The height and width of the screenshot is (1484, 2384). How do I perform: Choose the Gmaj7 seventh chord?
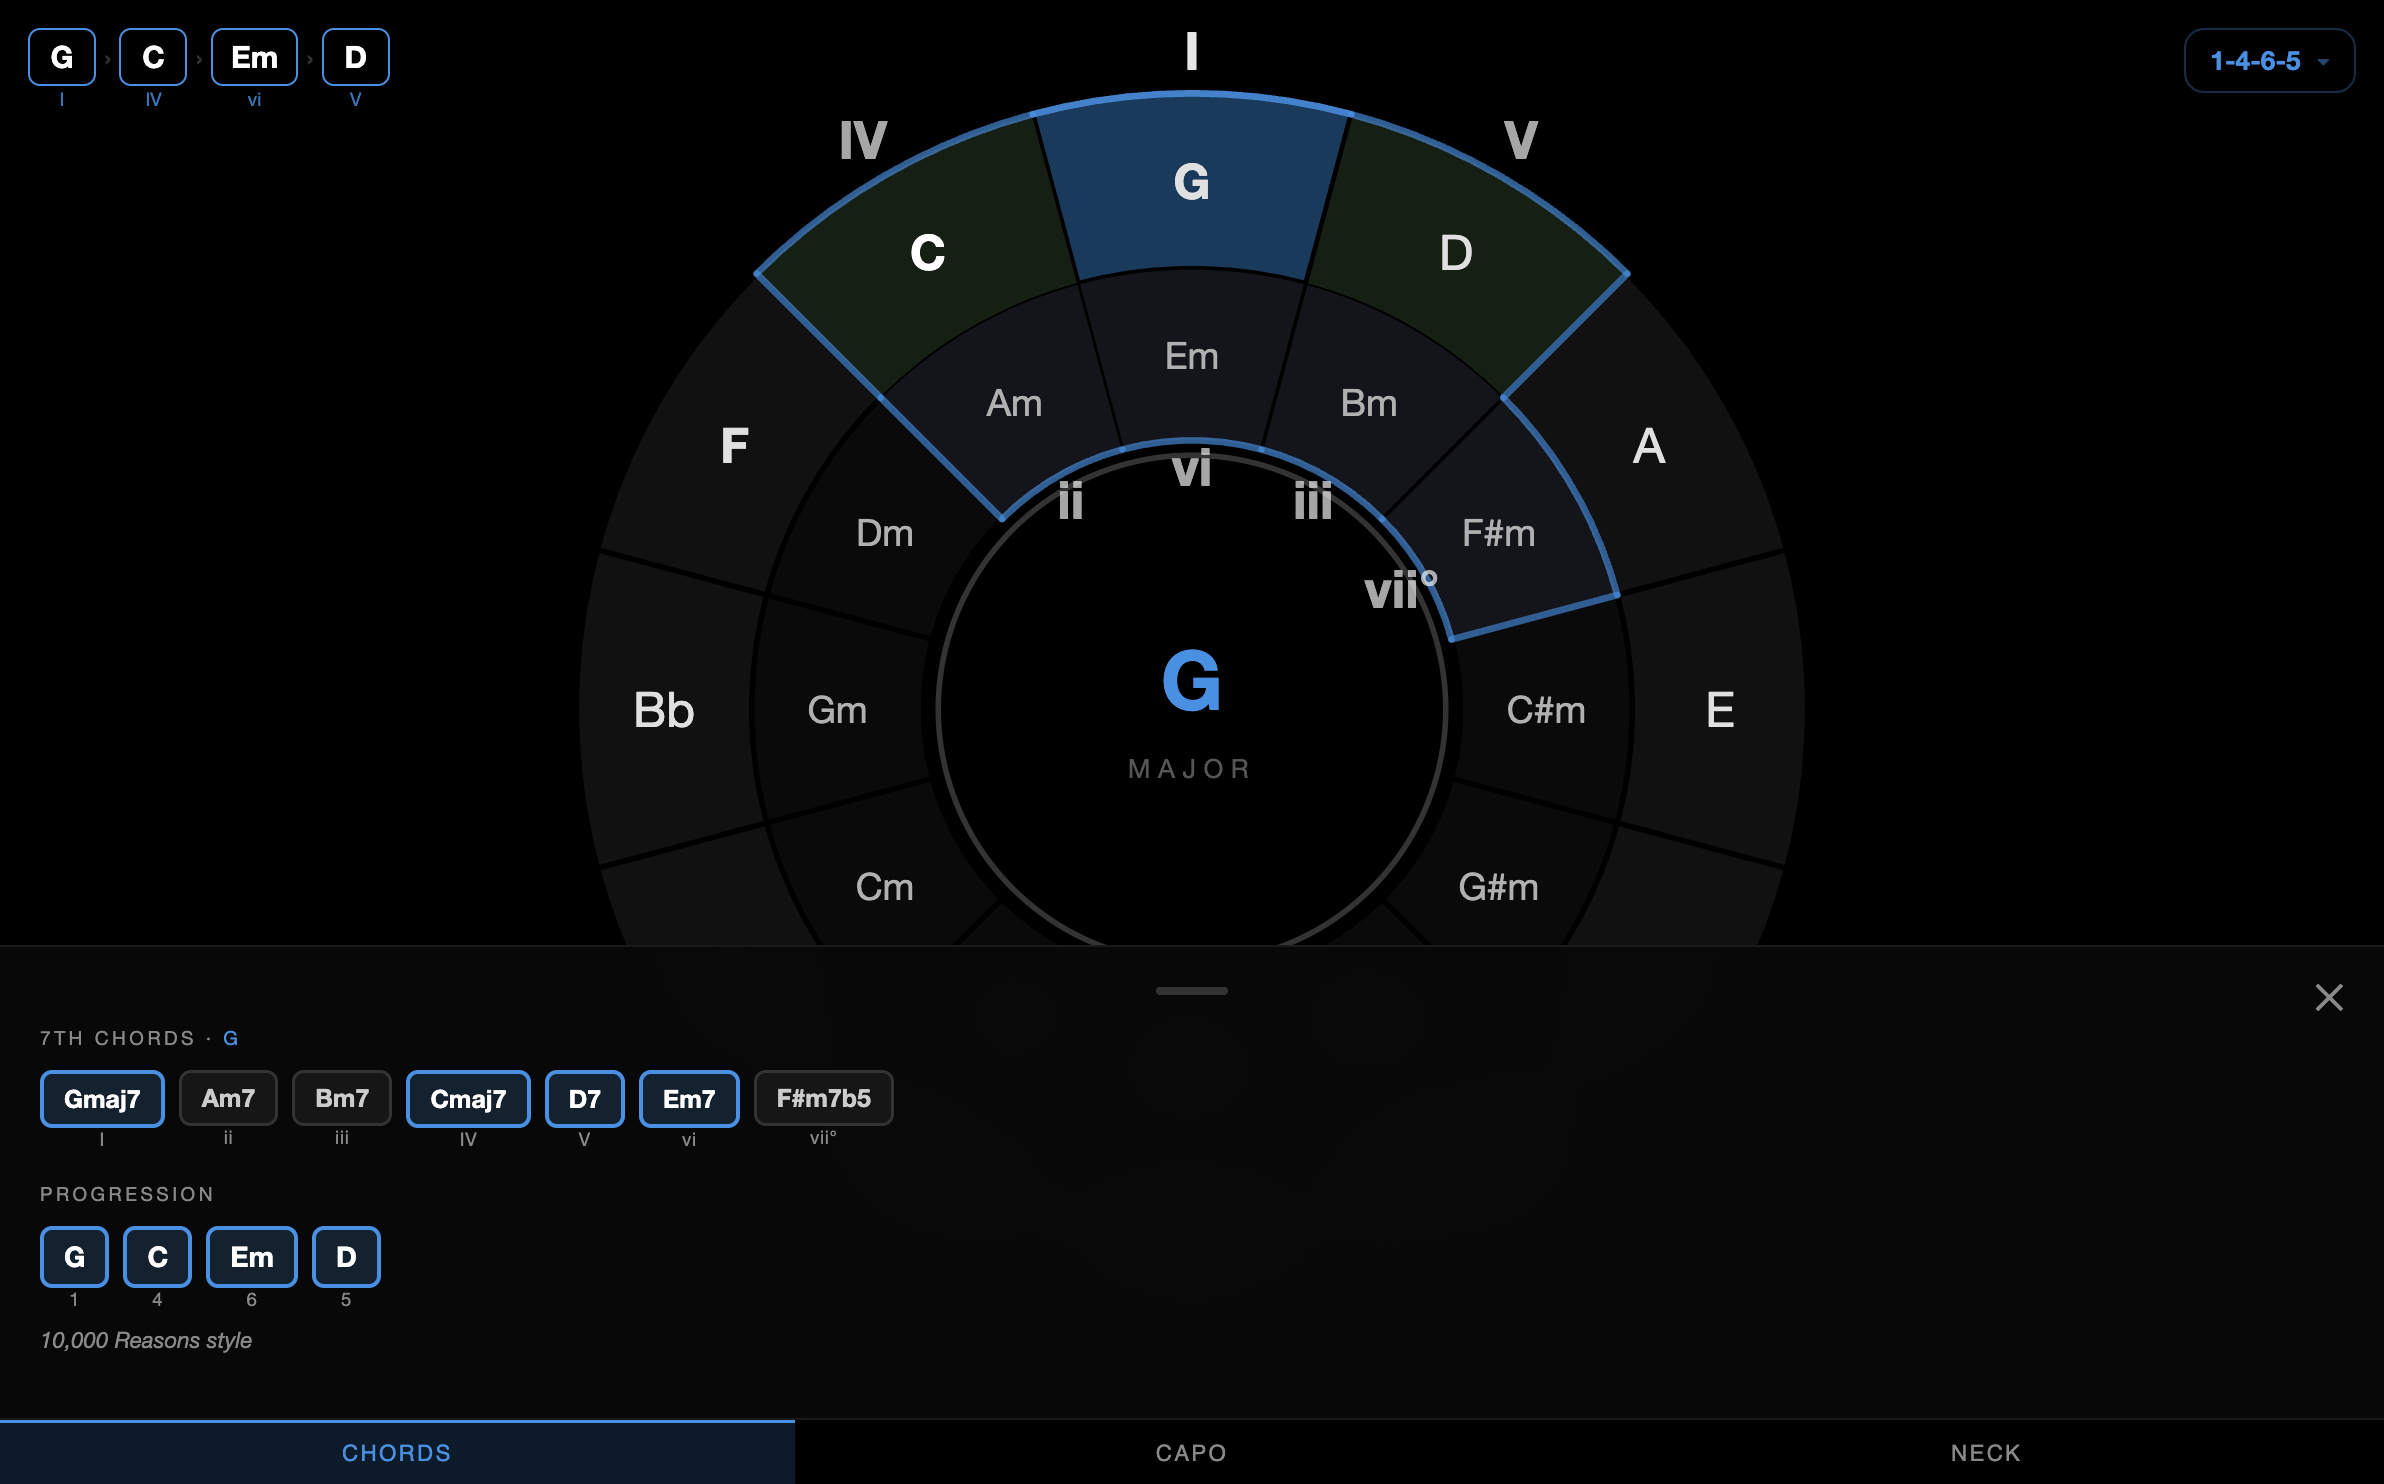(102, 1099)
